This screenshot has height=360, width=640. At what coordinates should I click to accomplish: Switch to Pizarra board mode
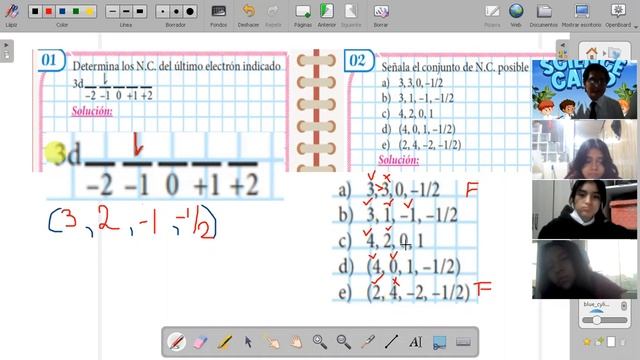pyautogui.click(x=492, y=15)
